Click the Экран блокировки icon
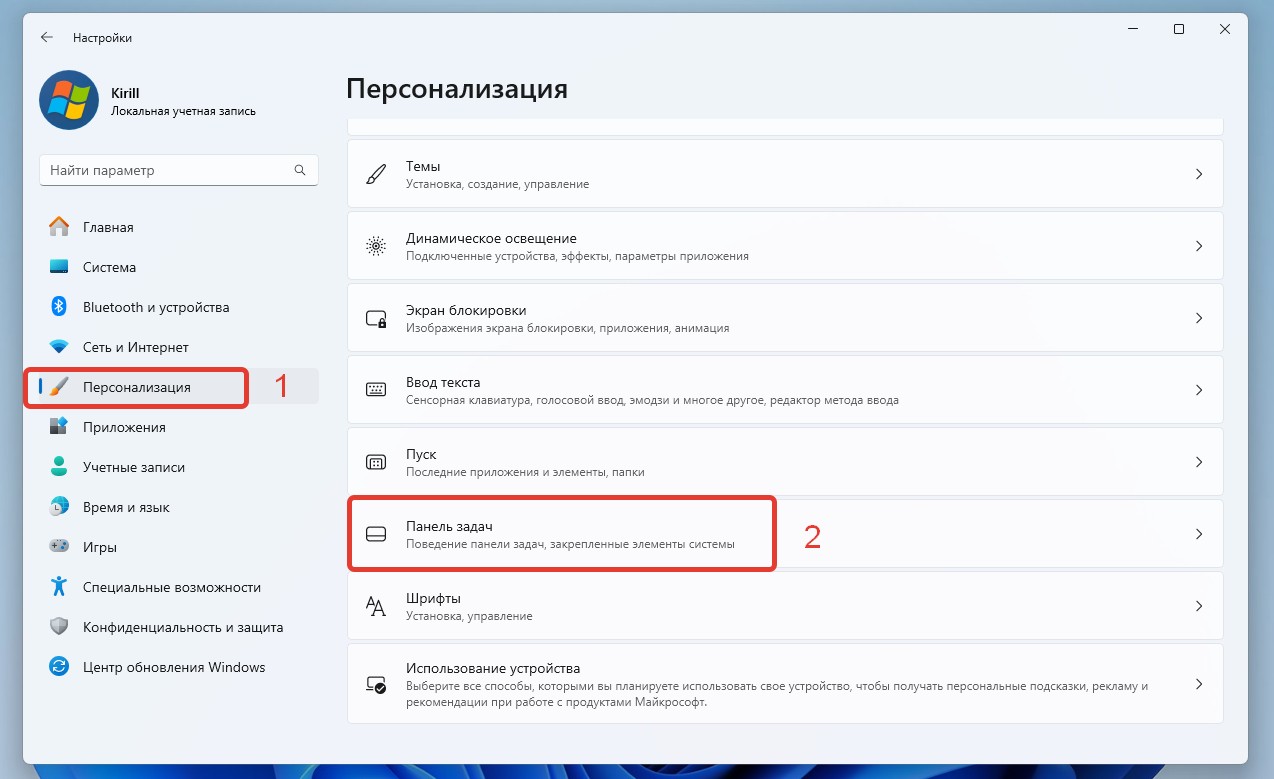The height and width of the screenshot is (779, 1274). pyautogui.click(x=376, y=318)
